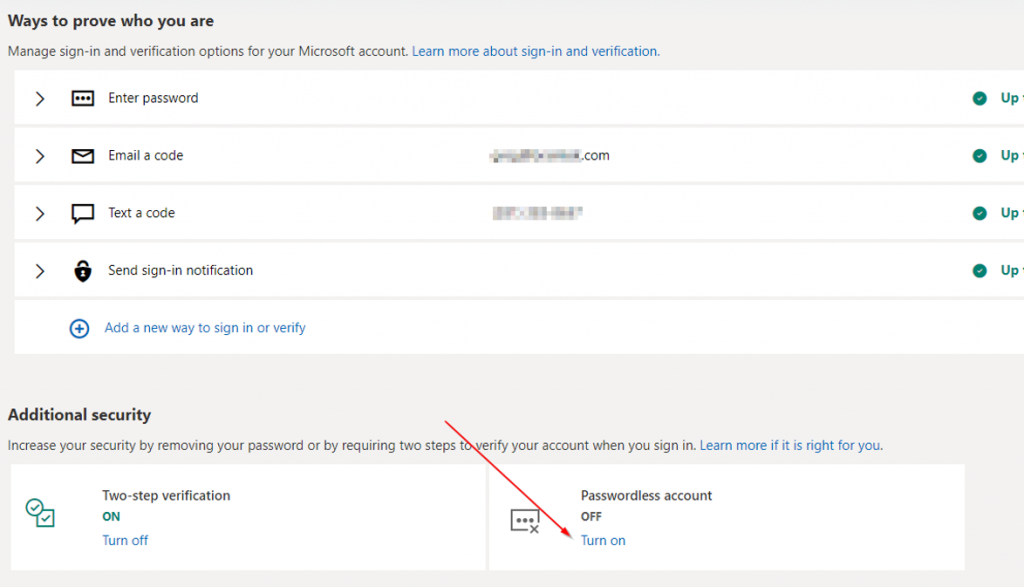Click the Two-step verification title

pyautogui.click(x=167, y=496)
